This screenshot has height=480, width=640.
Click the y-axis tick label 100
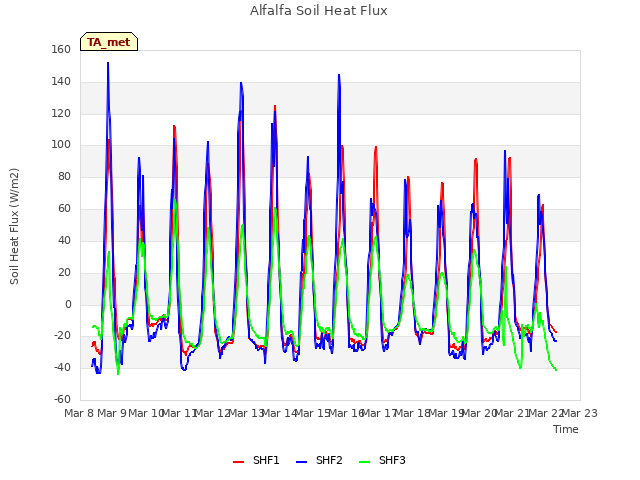click(x=61, y=145)
